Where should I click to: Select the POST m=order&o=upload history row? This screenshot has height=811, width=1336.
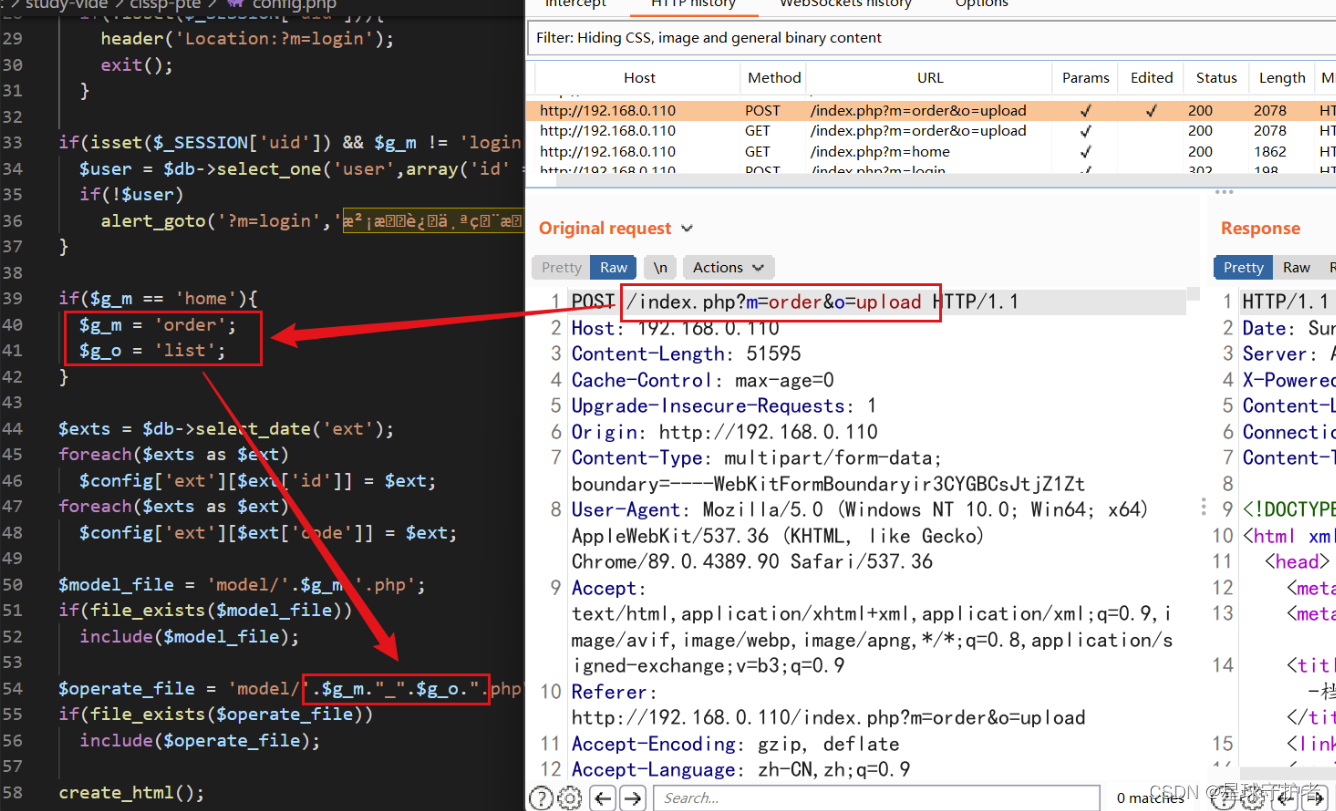(x=931, y=111)
